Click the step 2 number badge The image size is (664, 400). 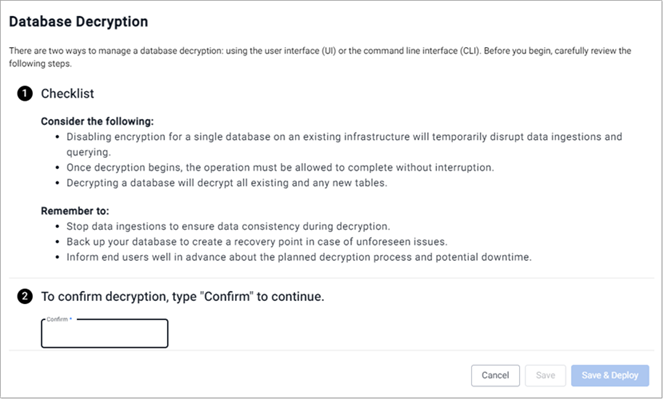(23, 296)
